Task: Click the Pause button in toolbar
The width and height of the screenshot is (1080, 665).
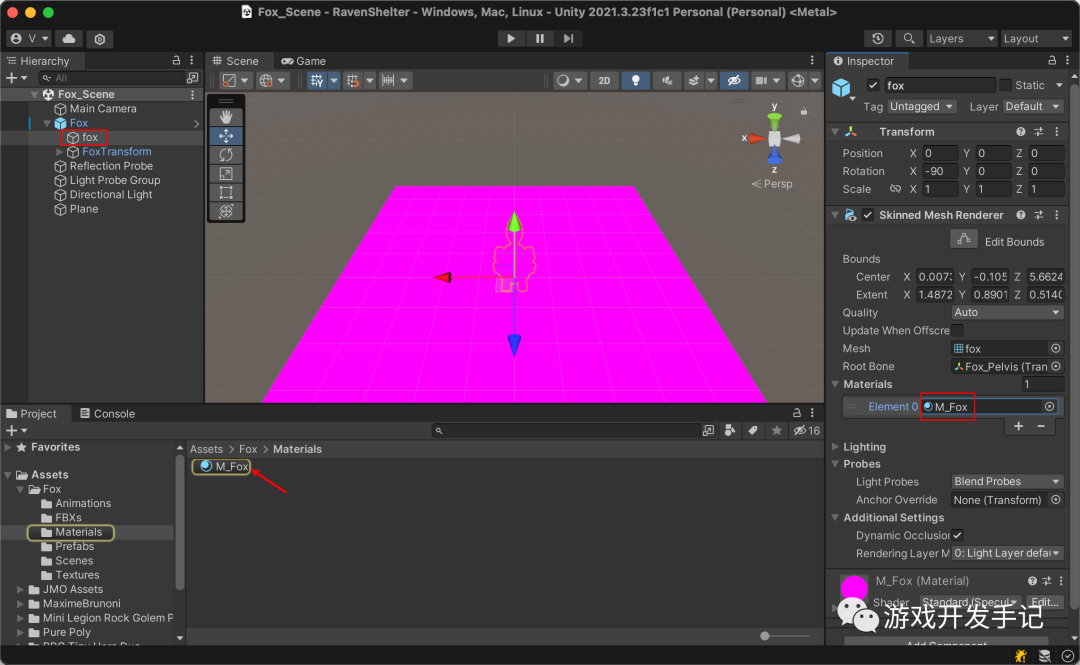Action: coord(539,39)
